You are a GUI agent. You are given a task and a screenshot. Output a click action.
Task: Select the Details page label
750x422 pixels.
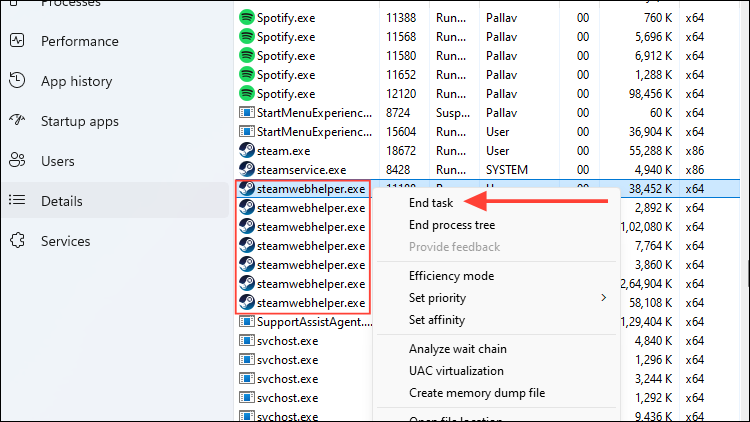click(x=61, y=201)
